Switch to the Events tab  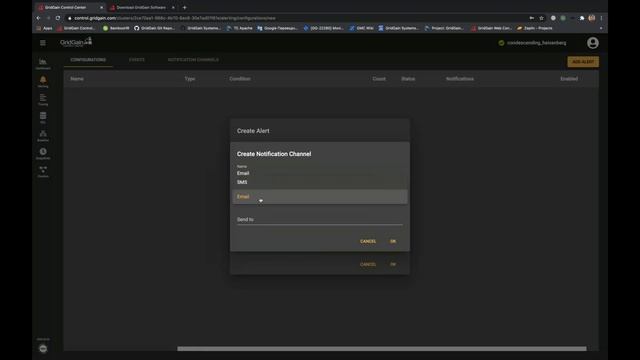[137, 60]
